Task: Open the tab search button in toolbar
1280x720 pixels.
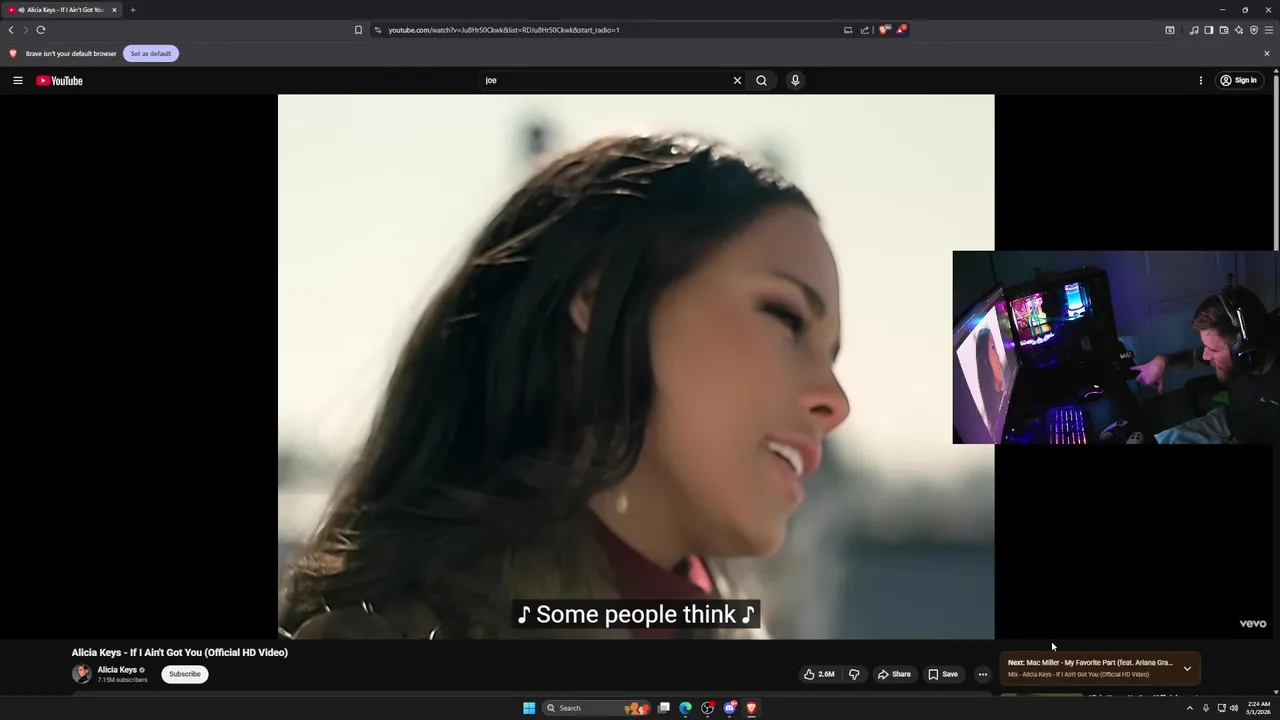Action: [x=1170, y=30]
